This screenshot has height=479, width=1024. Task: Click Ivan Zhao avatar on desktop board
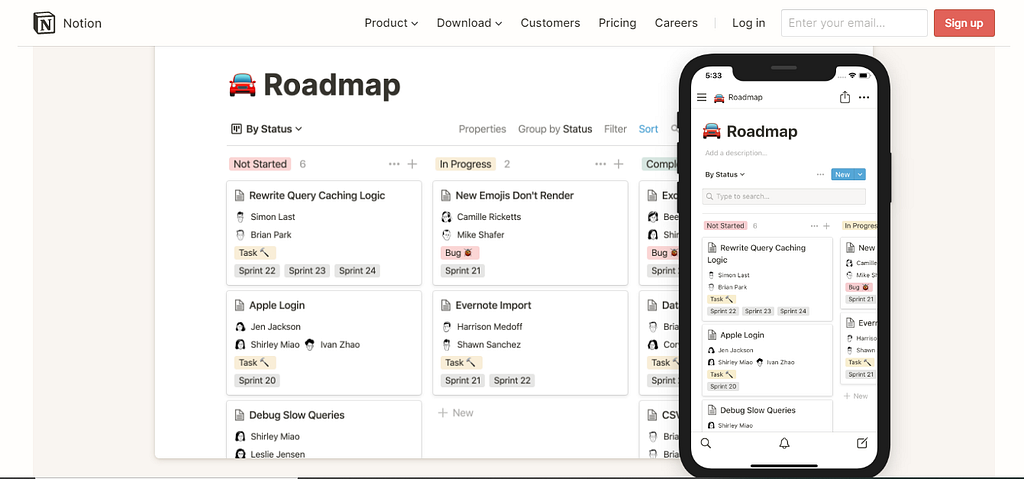coord(310,344)
